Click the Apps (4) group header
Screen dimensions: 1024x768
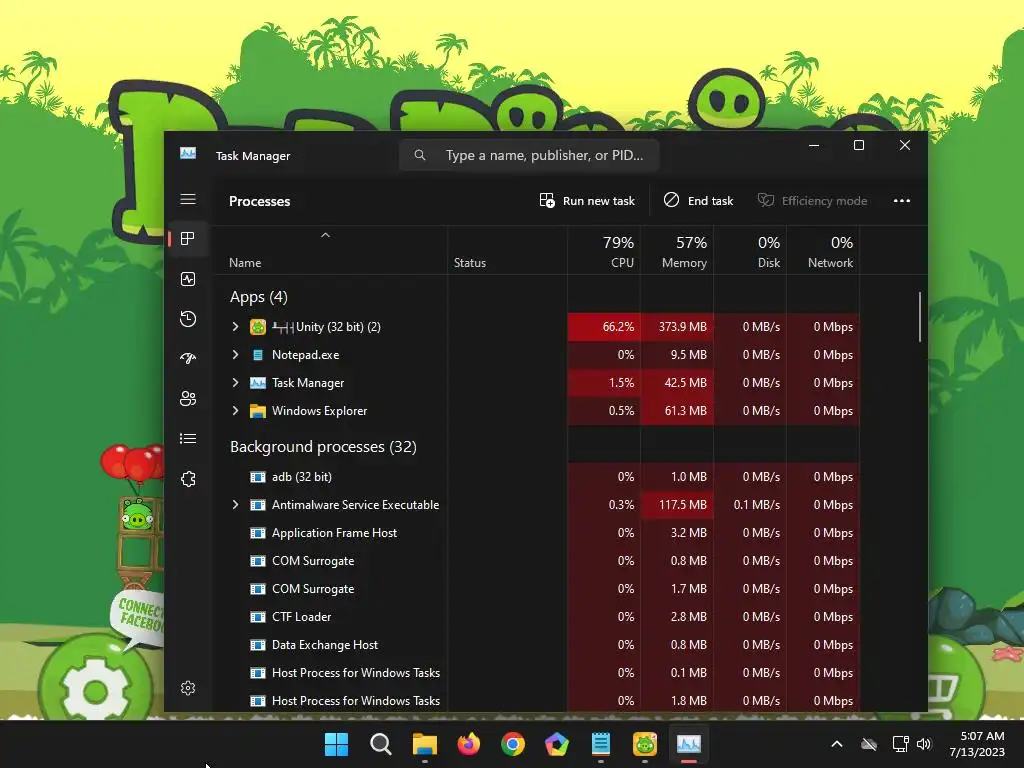(x=259, y=297)
